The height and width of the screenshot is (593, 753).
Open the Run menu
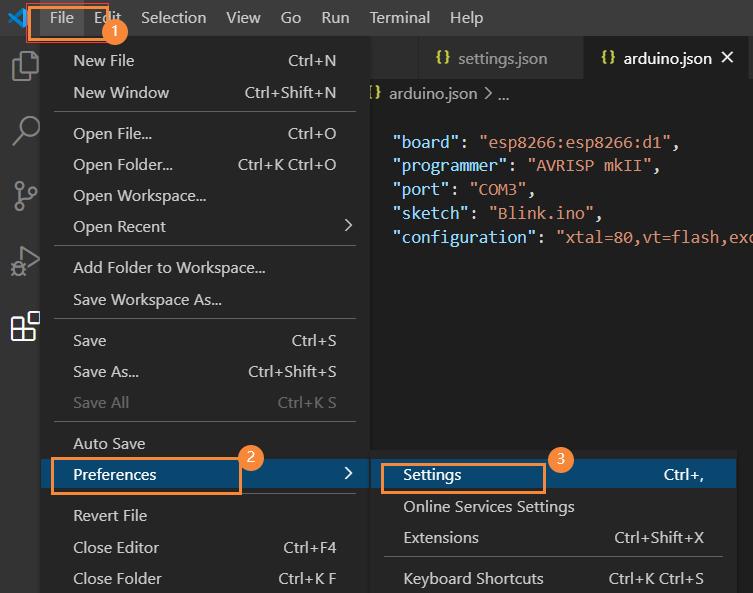(x=335, y=18)
